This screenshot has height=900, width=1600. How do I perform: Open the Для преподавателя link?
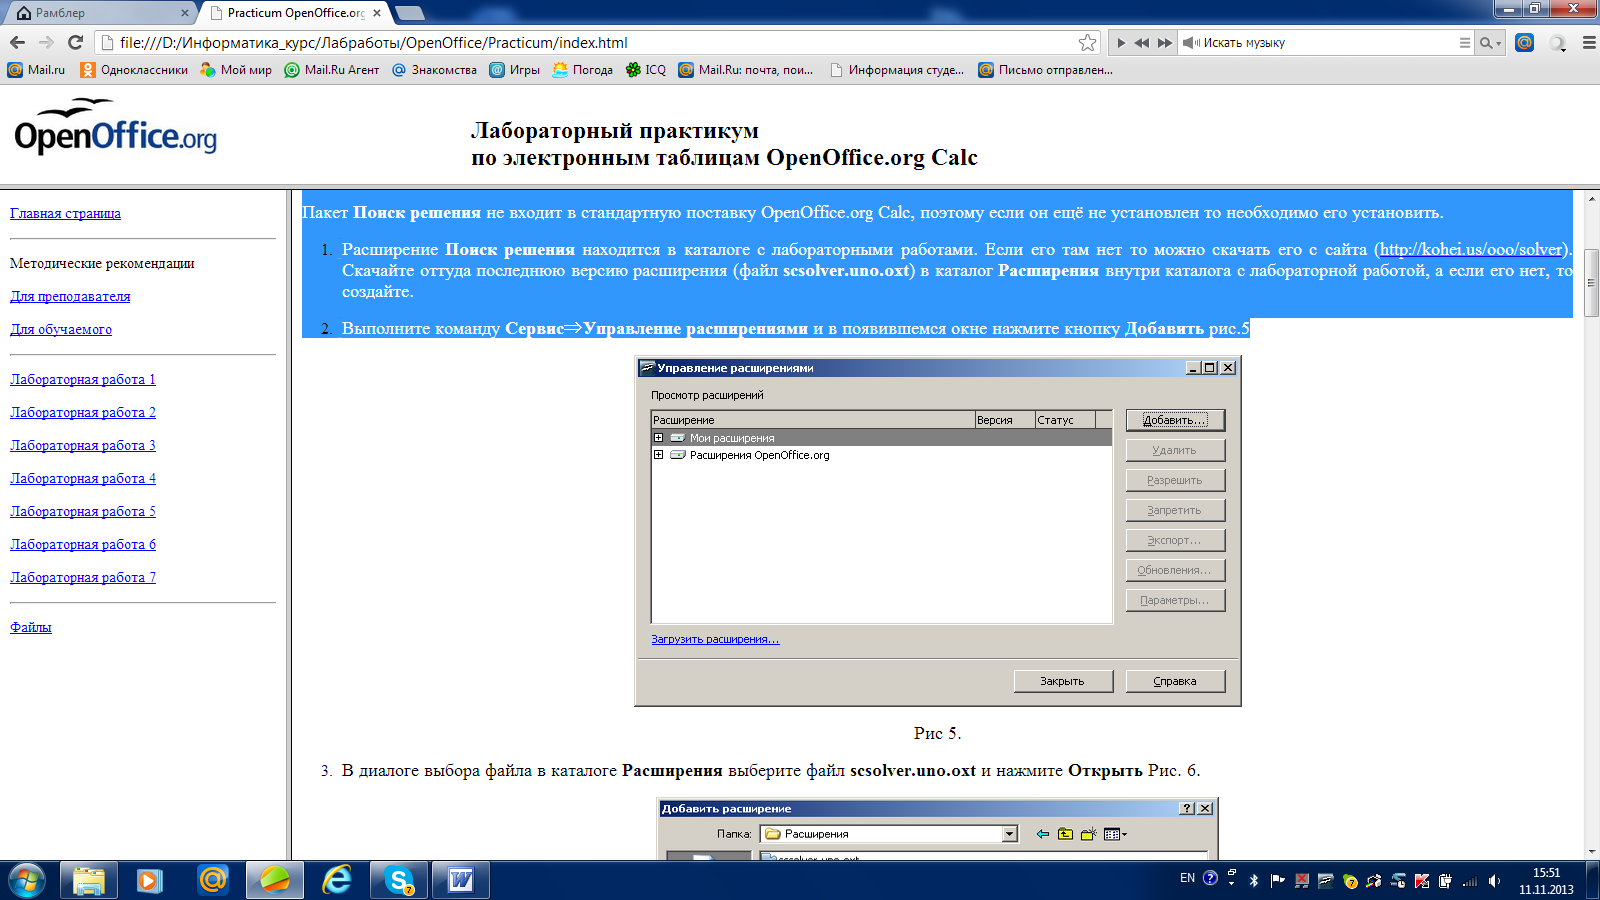pyautogui.click(x=70, y=296)
